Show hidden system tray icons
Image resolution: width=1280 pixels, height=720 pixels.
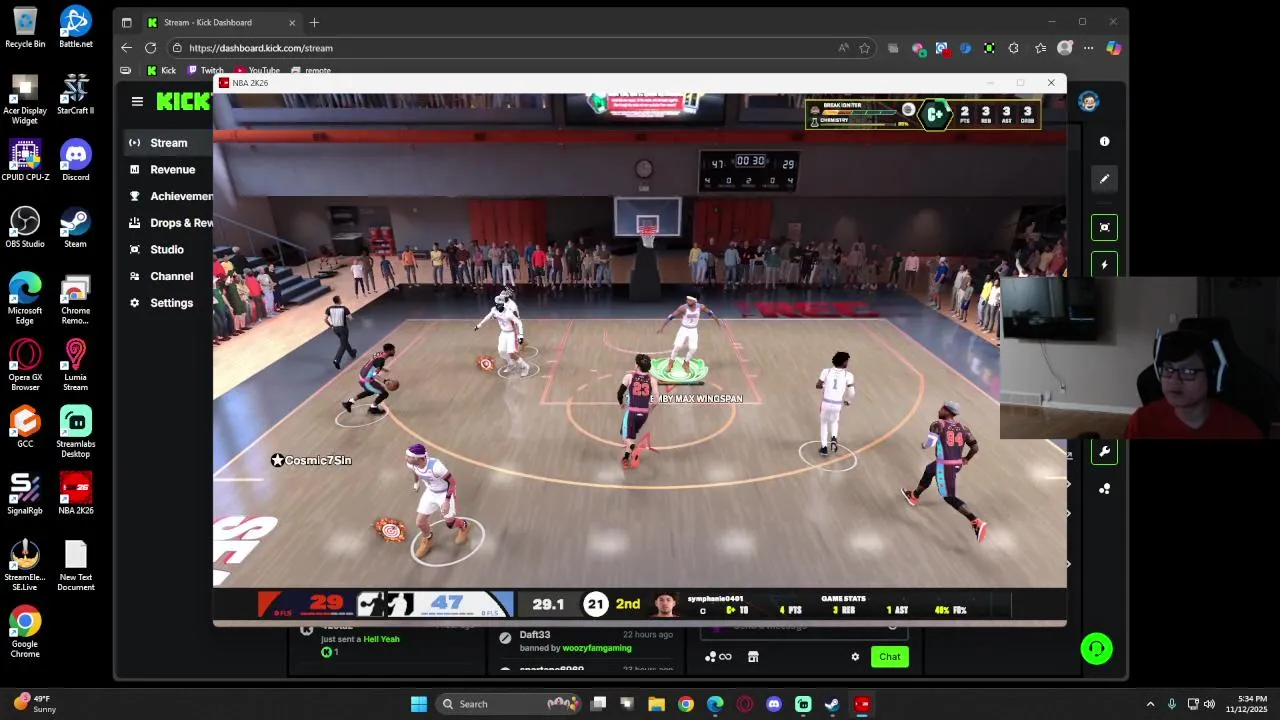point(1150,704)
